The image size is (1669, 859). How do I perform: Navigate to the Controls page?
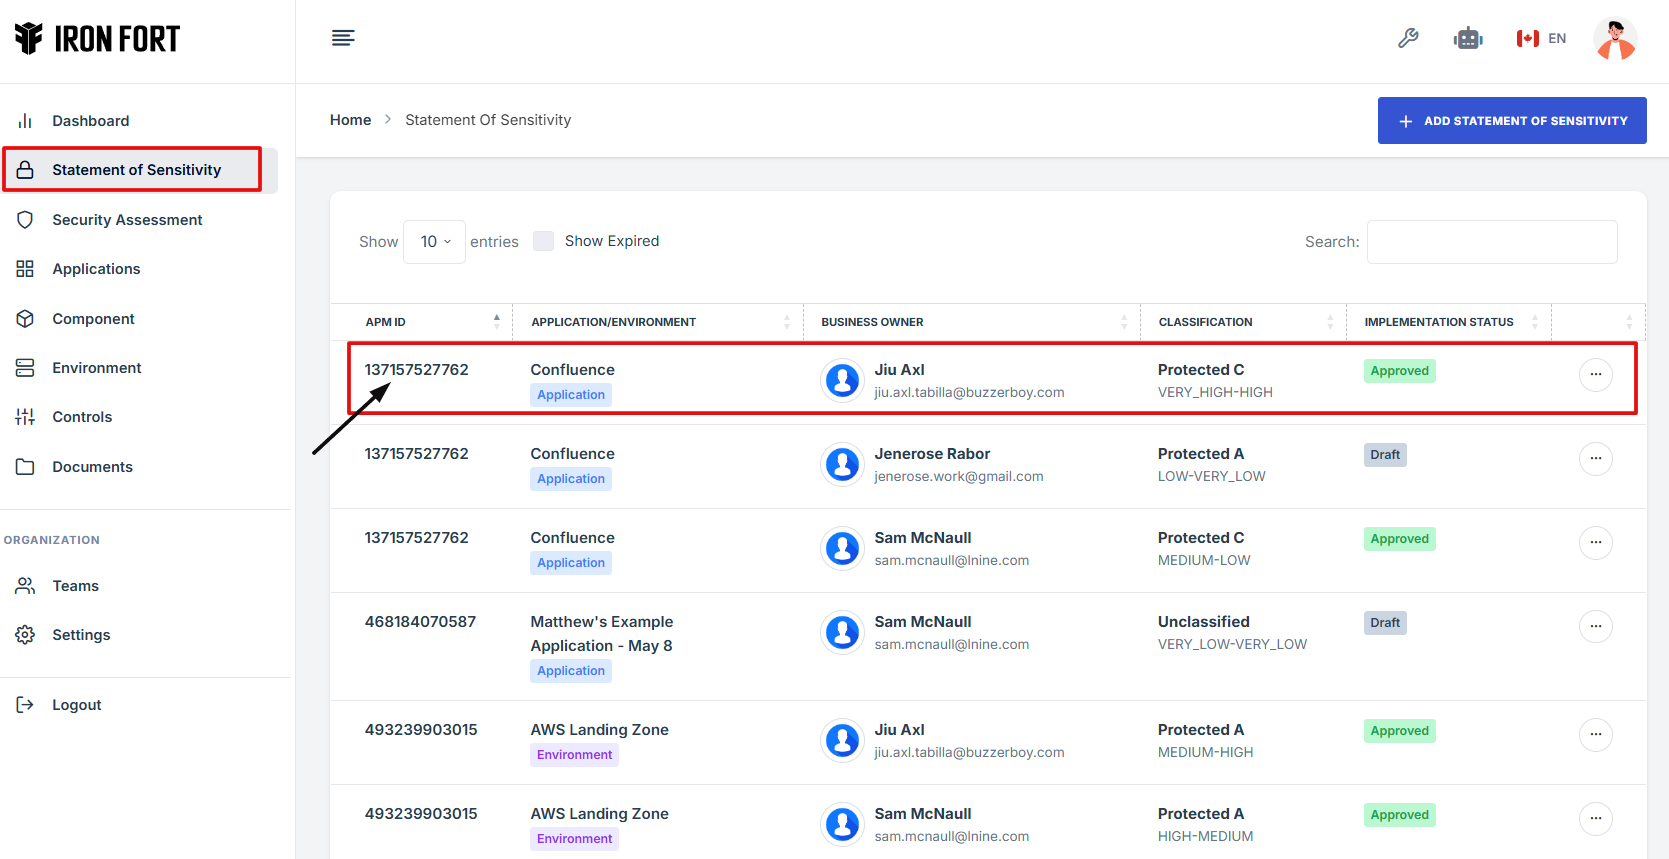click(x=82, y=417)
